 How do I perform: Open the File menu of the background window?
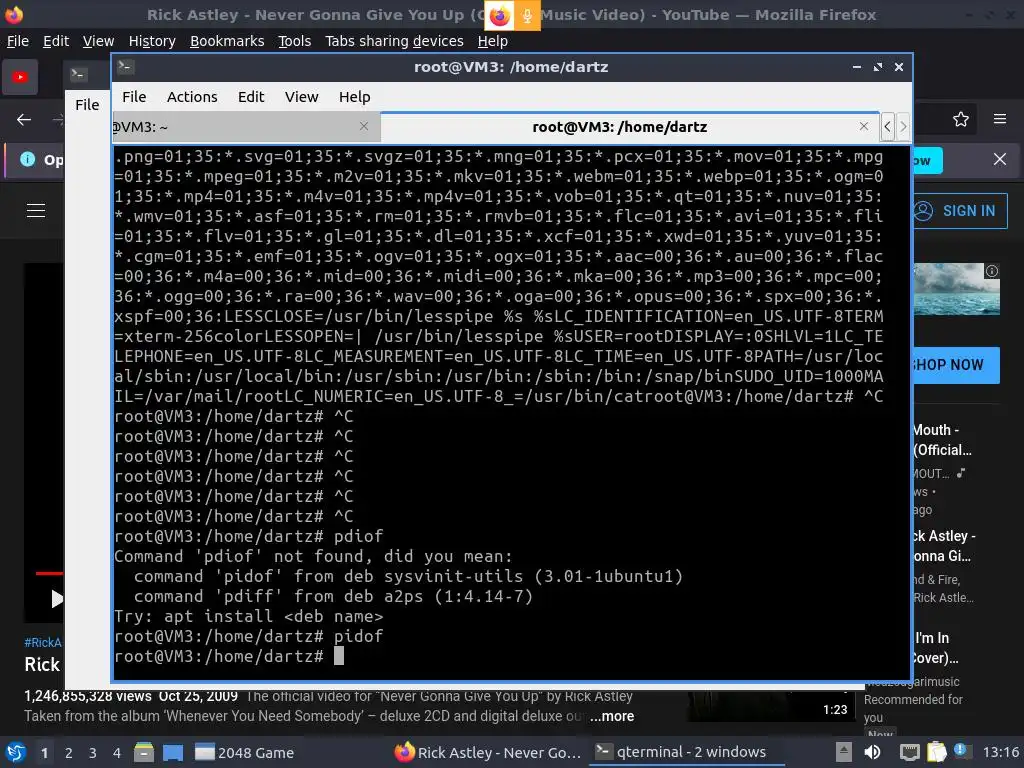pos(87,104)
